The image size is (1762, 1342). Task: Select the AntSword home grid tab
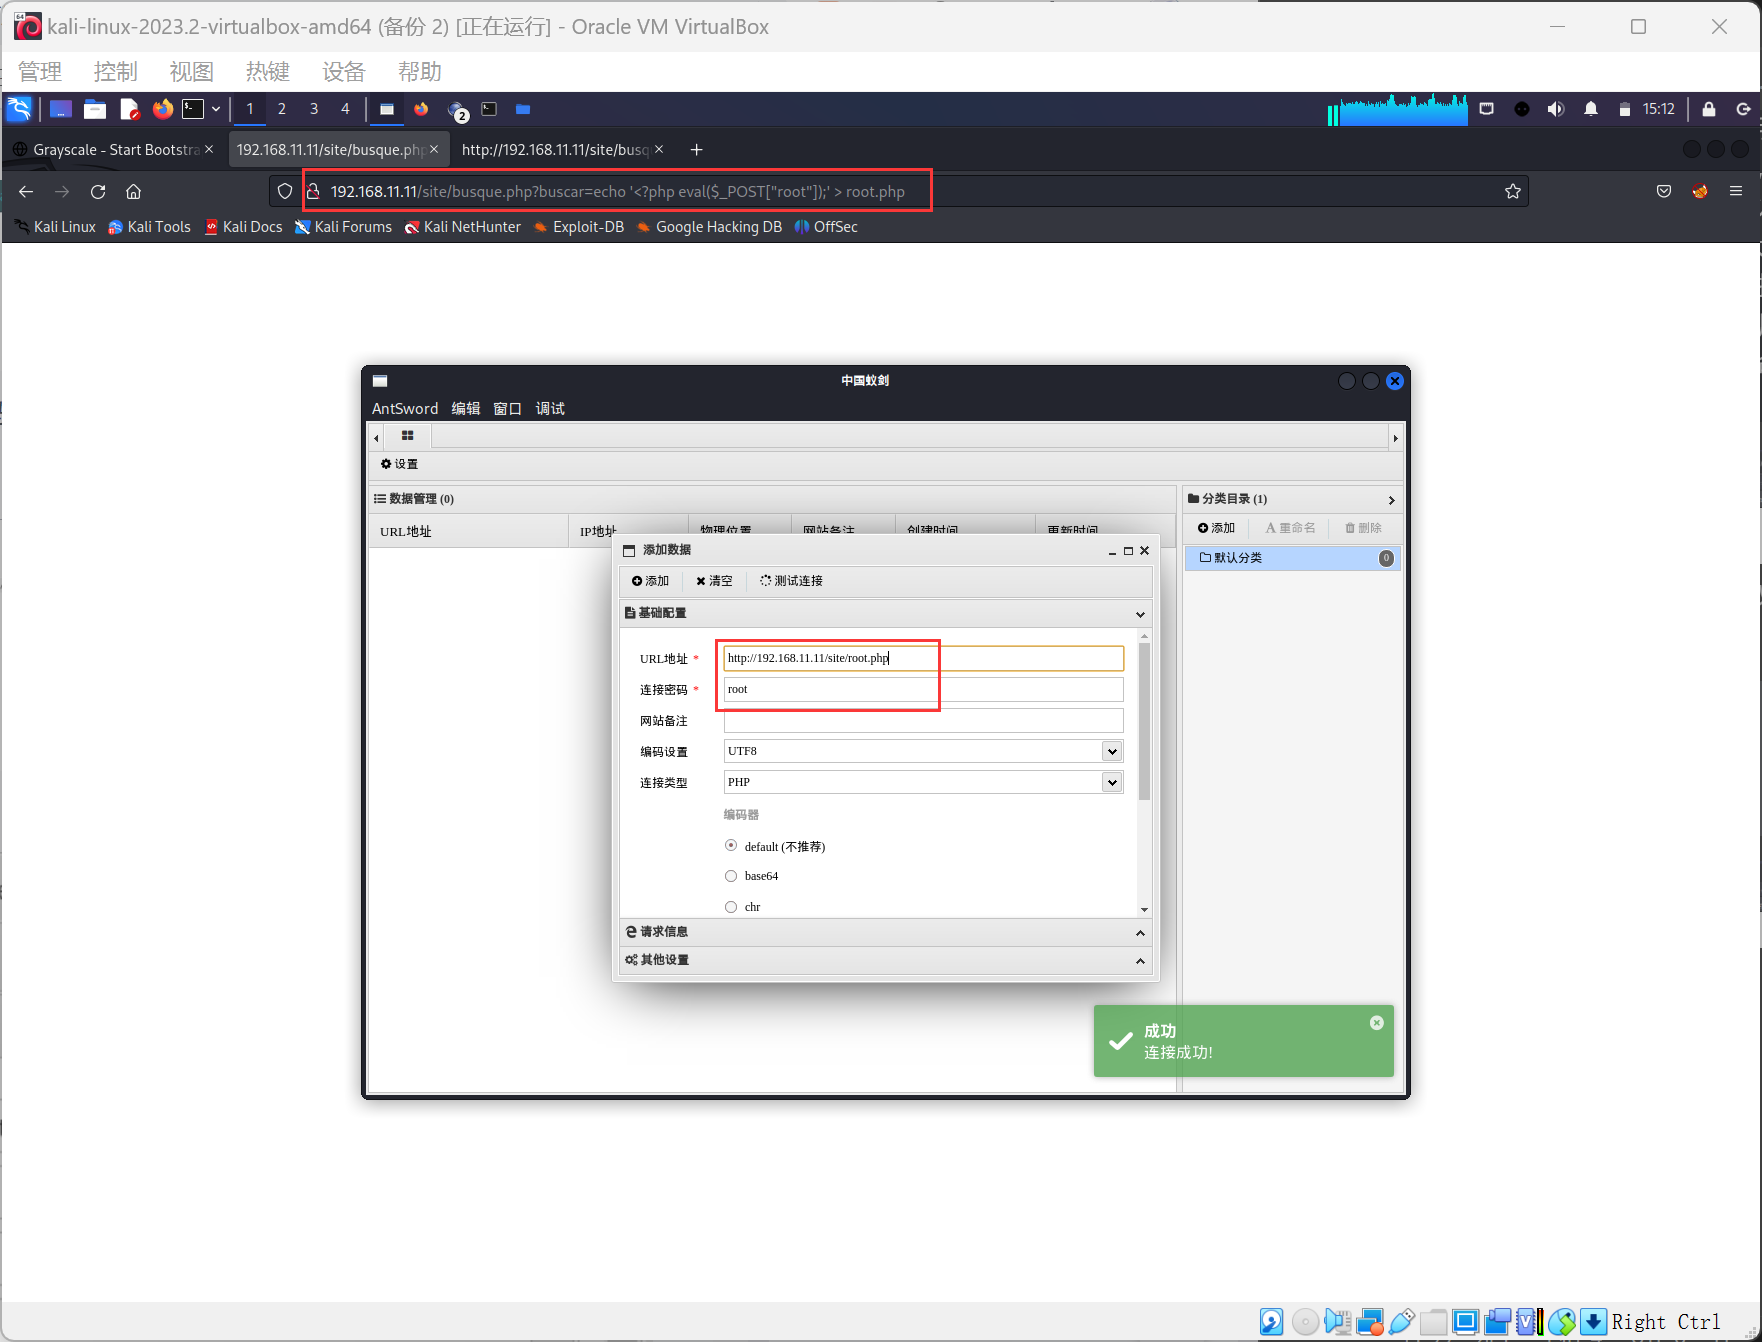pyautogui.click(x=408, y=436)
